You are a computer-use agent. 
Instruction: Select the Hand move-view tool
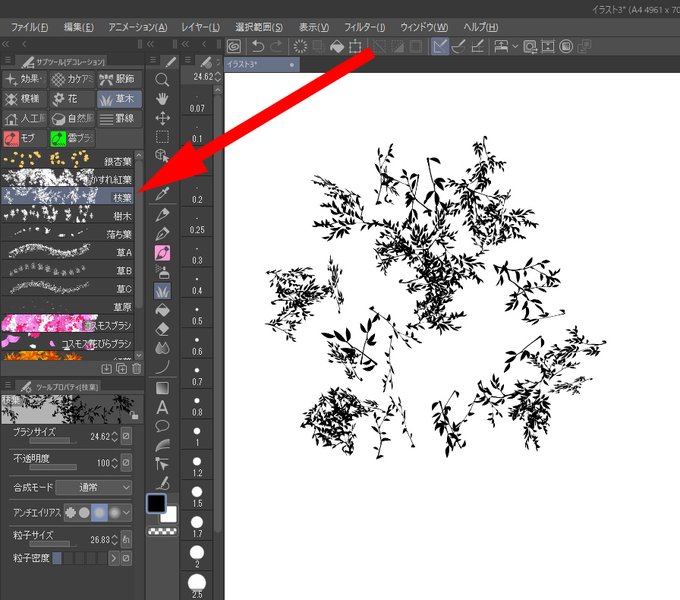click(162, 99)
